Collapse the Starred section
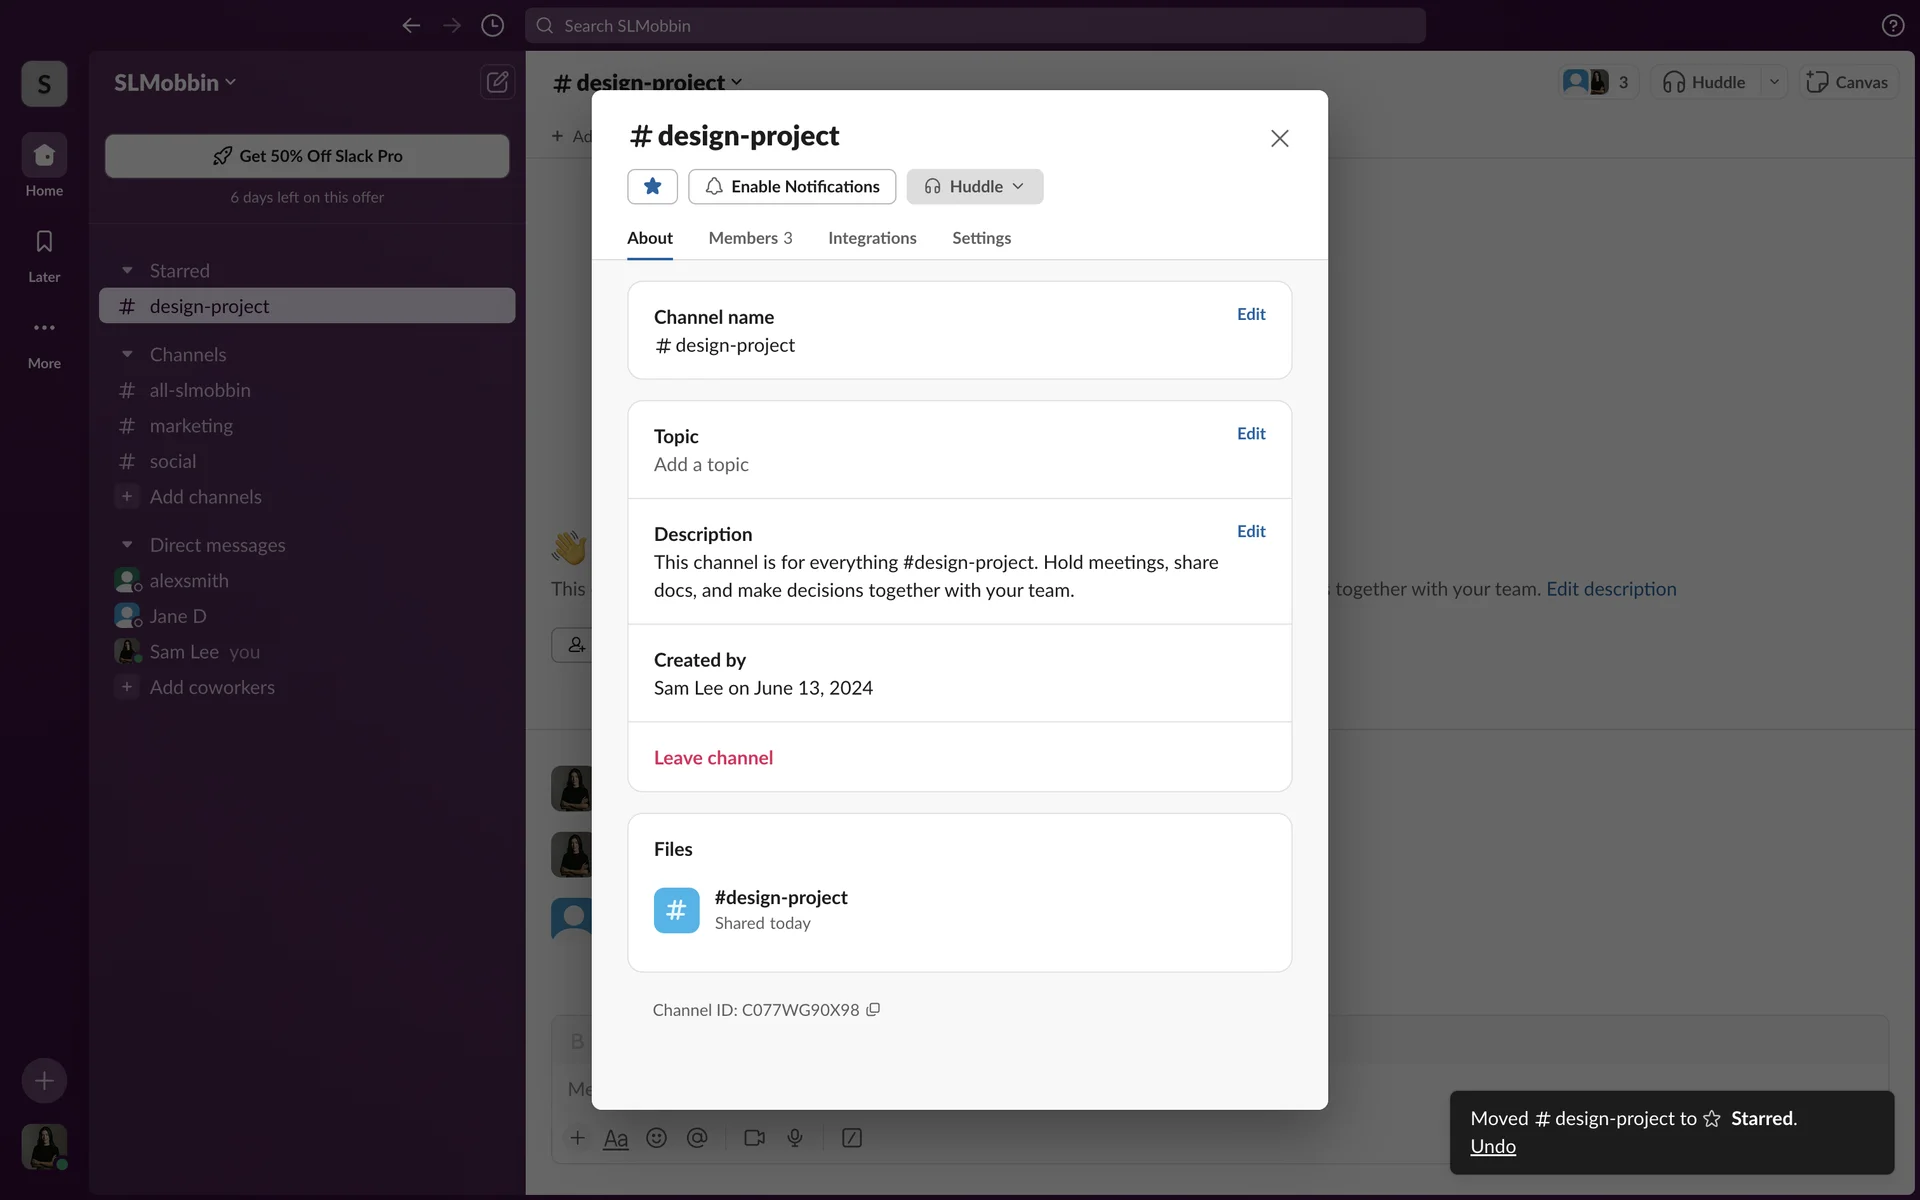The height and width of the screenshot is (1200, 1920). point(127,271)
